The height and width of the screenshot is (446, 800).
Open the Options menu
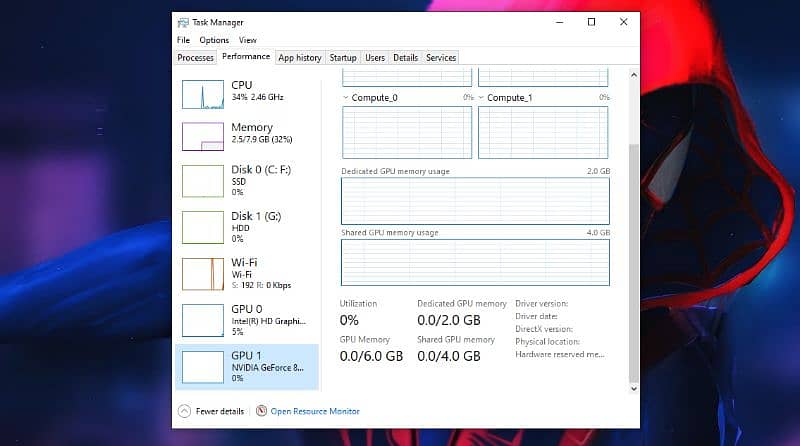pos(214,40)
